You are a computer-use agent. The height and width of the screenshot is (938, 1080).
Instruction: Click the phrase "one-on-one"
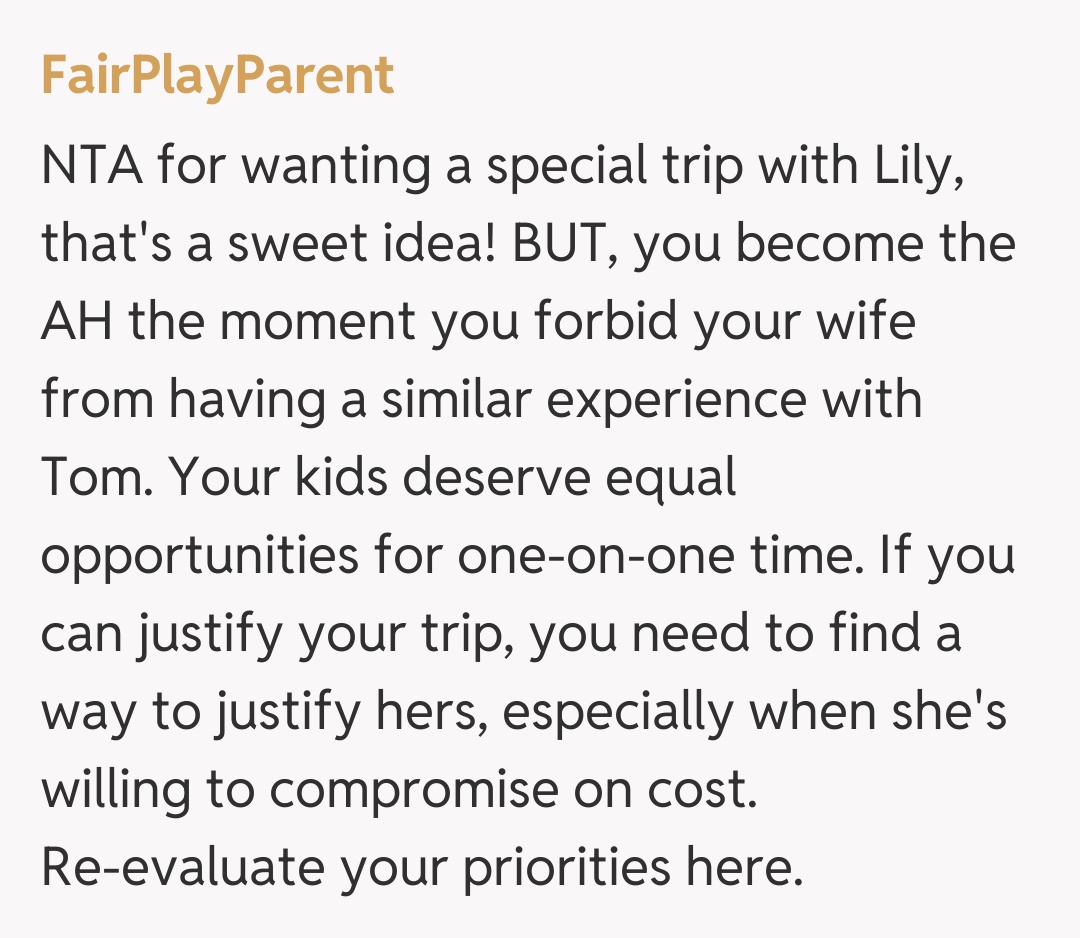coord(612,556)
